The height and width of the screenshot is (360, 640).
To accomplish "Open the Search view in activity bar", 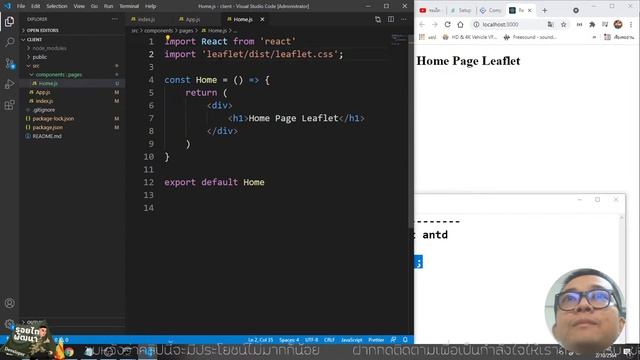I will (x=9, y=42).
